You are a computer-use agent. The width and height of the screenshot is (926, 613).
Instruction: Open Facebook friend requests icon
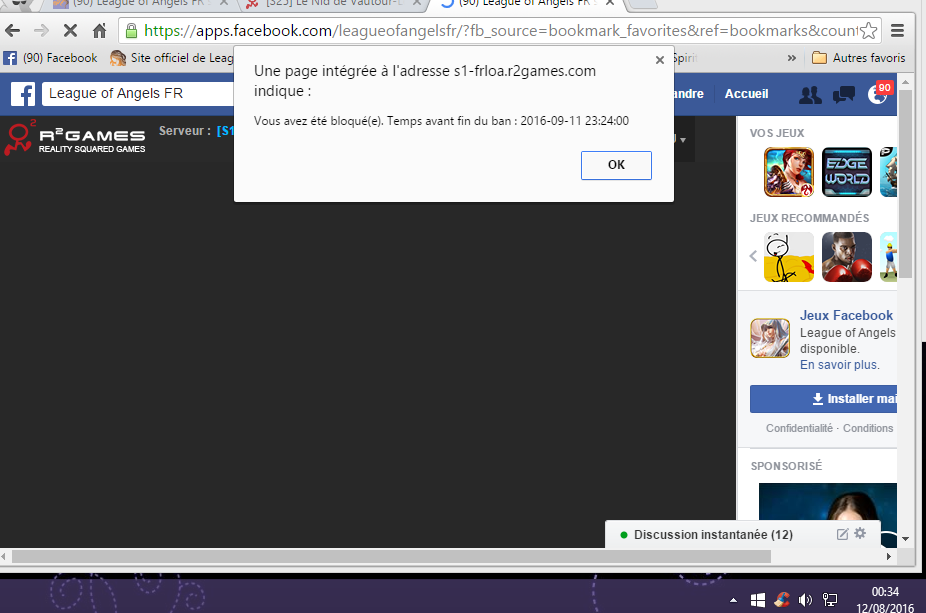(x=810, y=95)
